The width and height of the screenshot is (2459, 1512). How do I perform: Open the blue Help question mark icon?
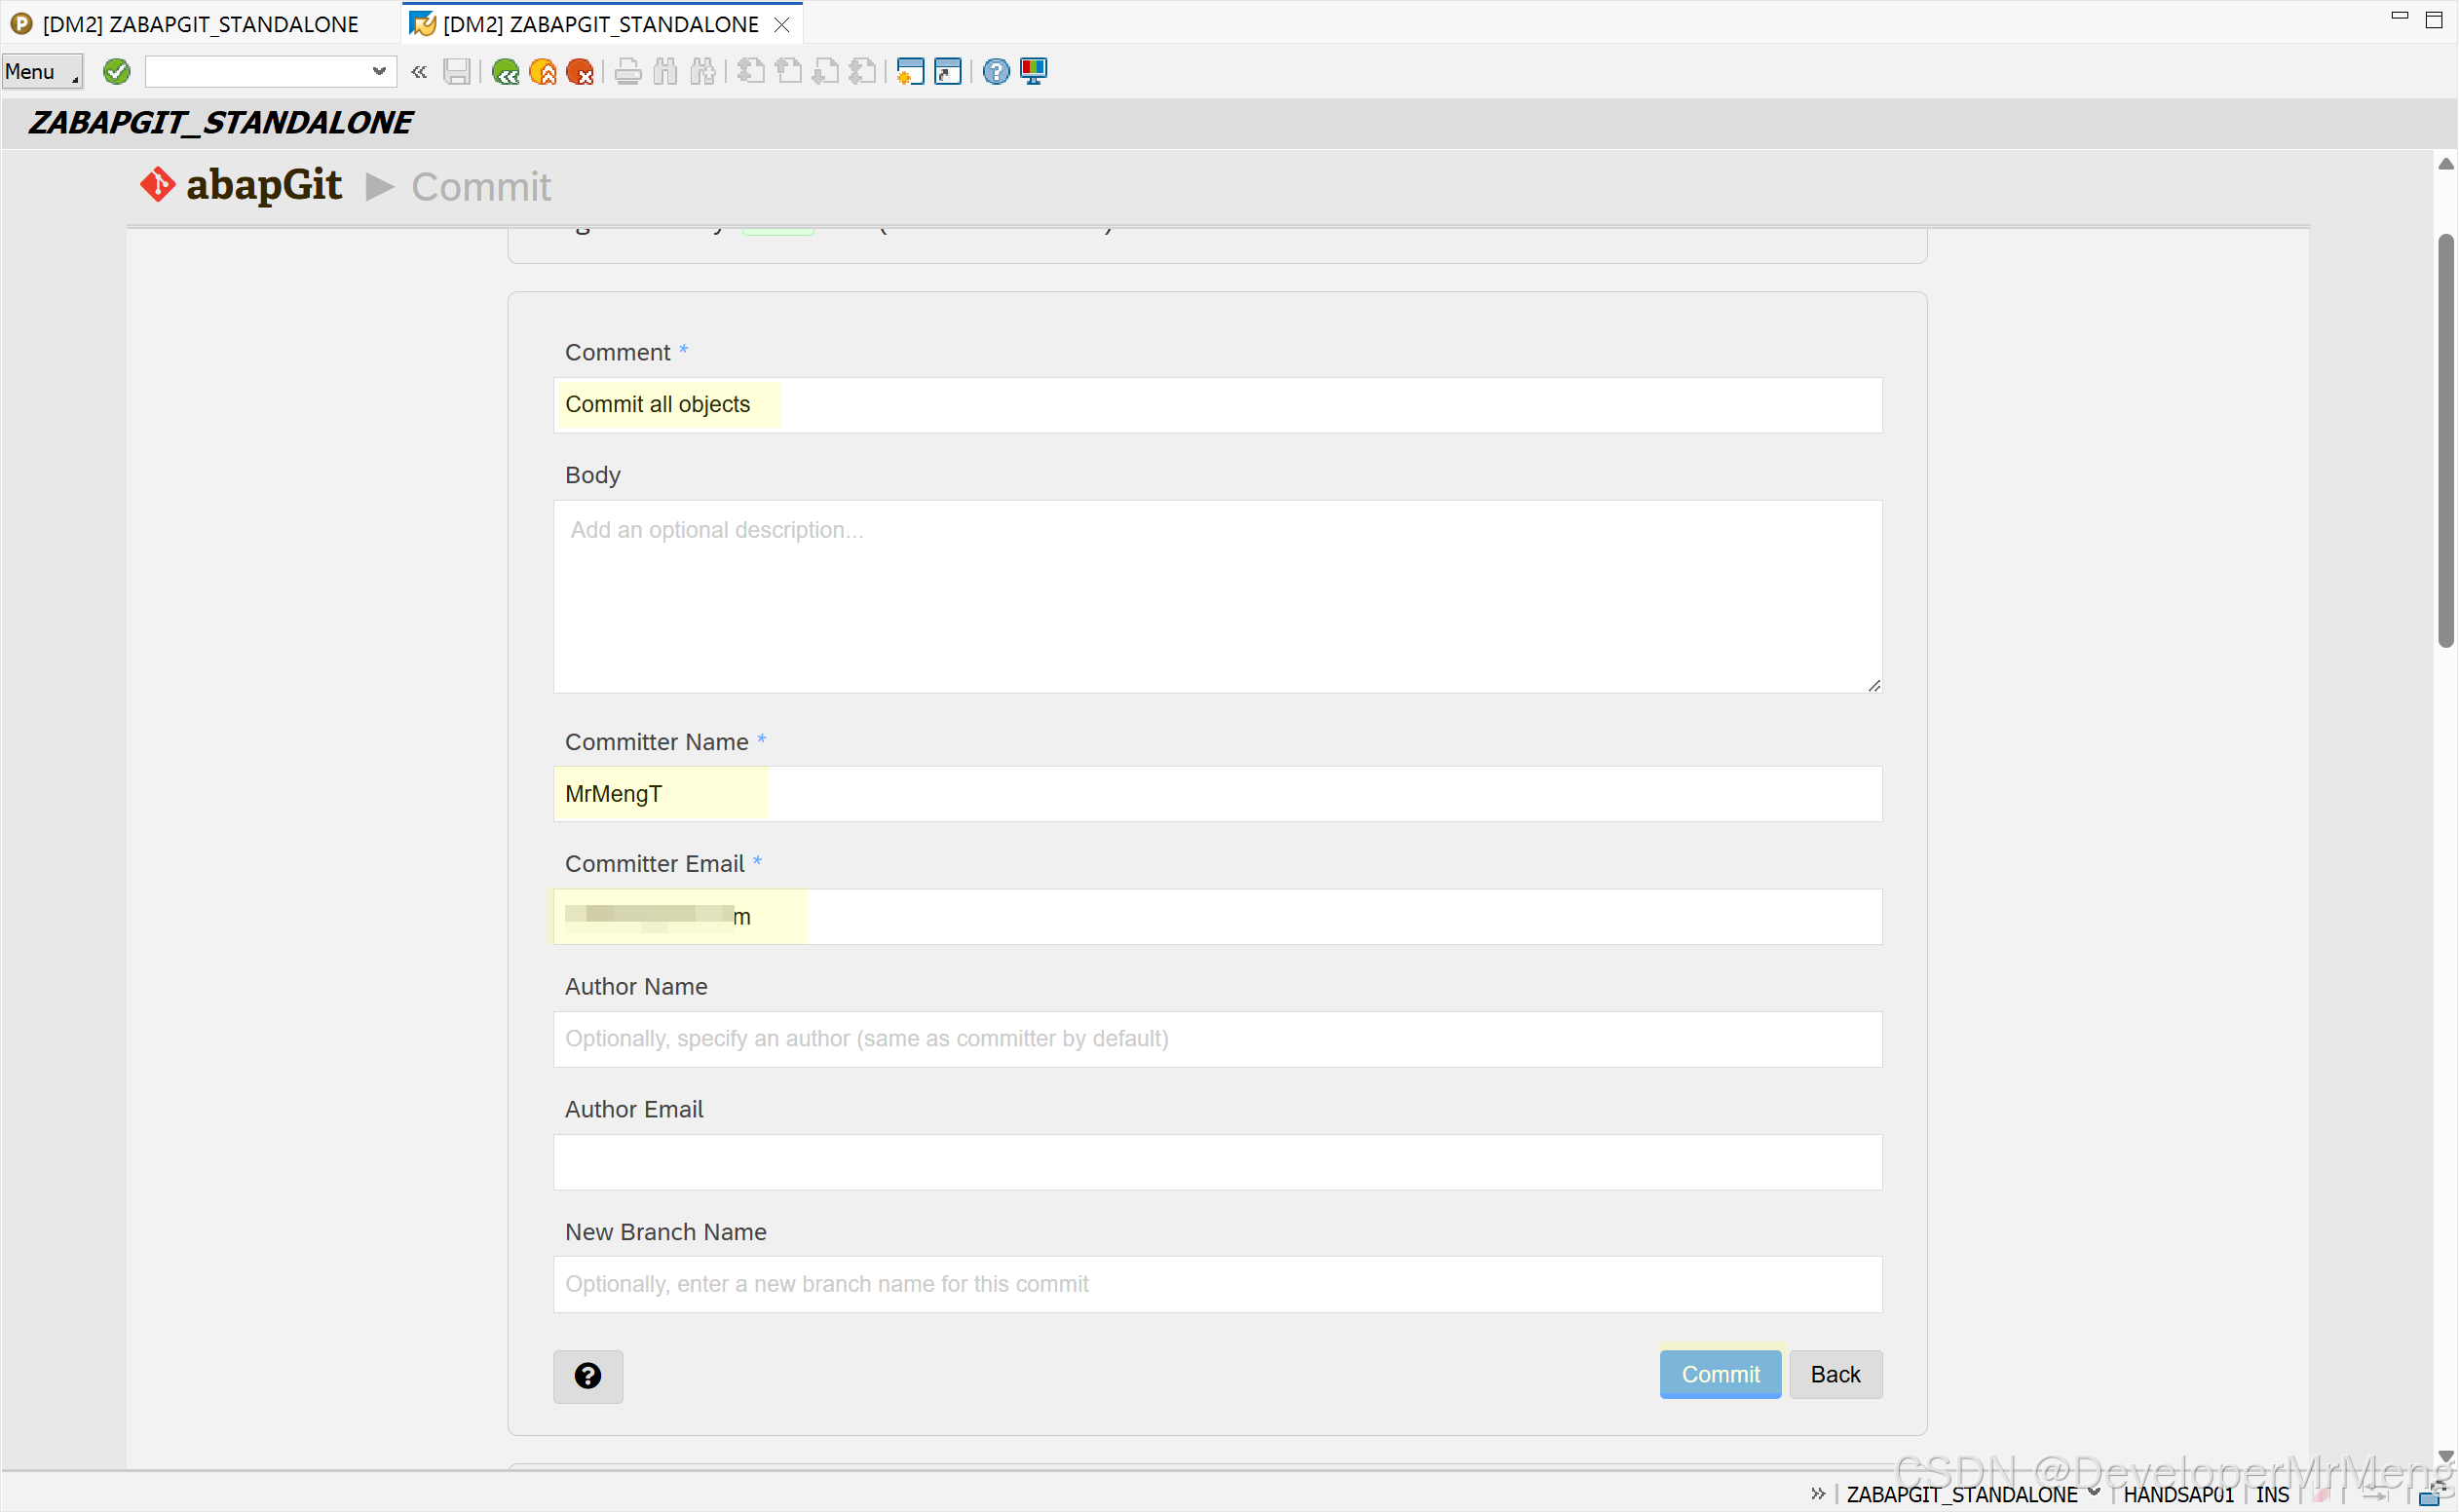point(996,71)
